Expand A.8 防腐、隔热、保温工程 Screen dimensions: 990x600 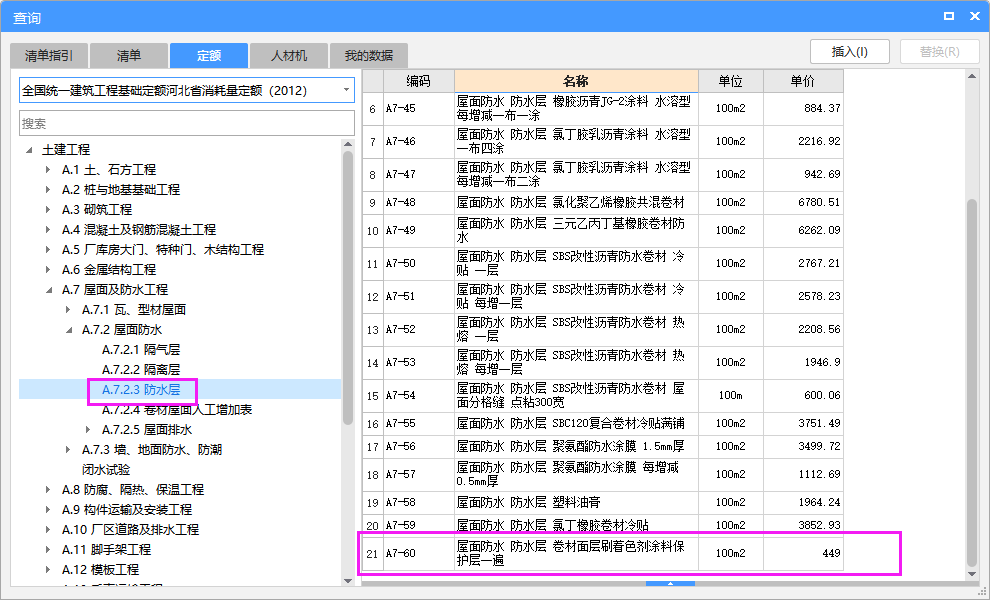(49, 489)
